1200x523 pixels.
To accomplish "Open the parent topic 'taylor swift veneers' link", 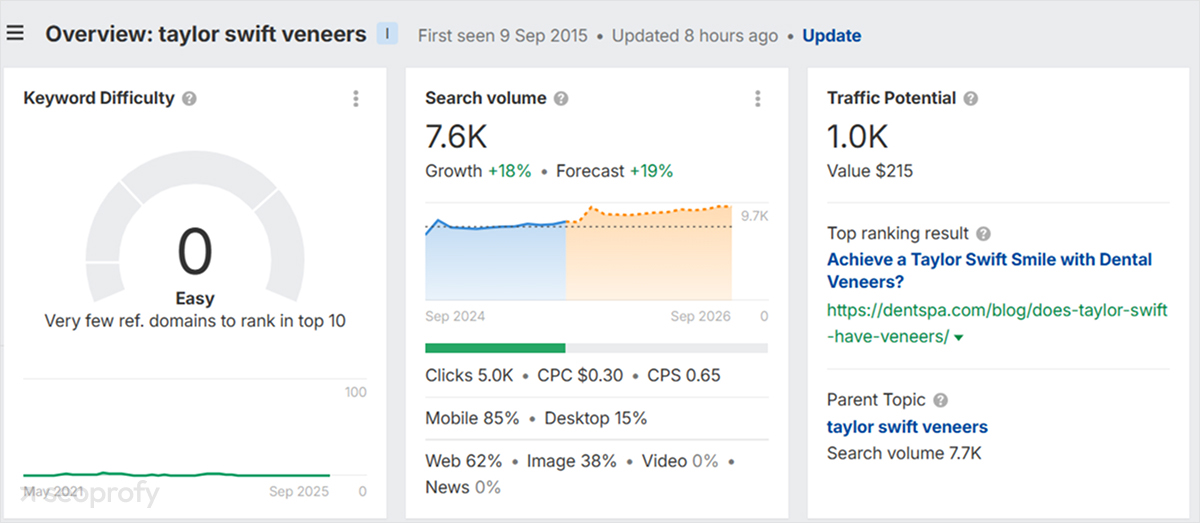I will (x=907, y=427).
